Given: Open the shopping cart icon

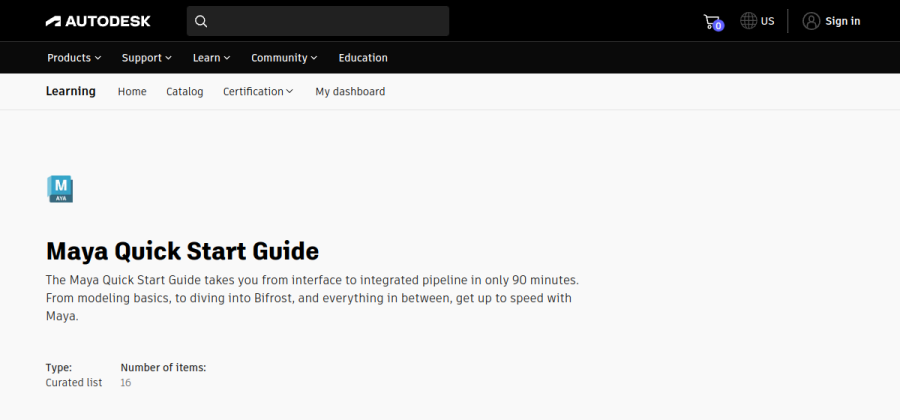Looking at the screenshot, I should 711,21.
